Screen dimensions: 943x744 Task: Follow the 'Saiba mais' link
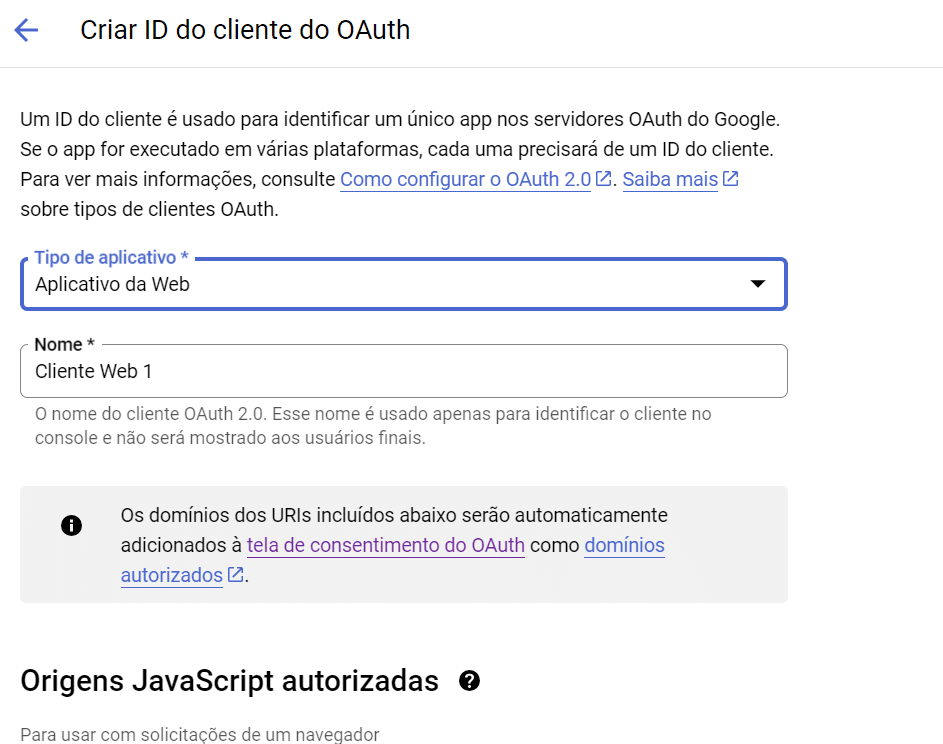click(x=669, y=180)
